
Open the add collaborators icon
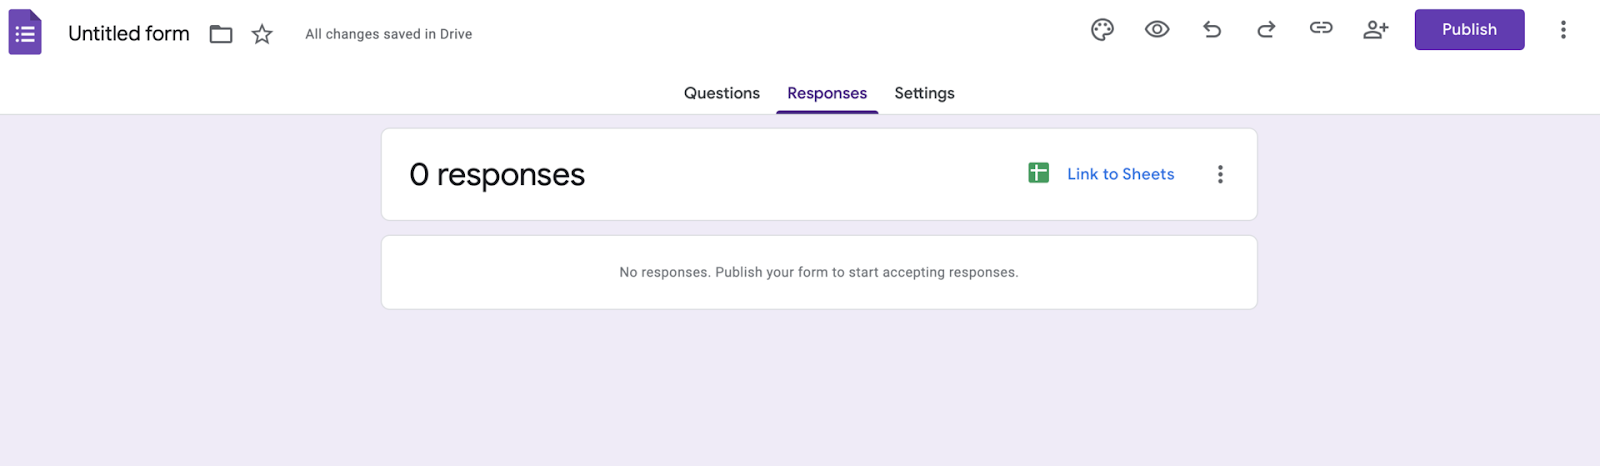[x=1376, y=30]
